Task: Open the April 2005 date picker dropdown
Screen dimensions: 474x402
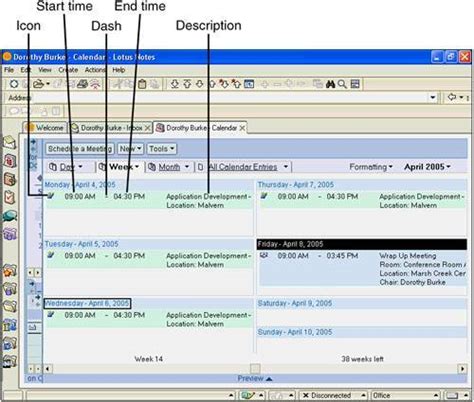Action: point(427,167)
